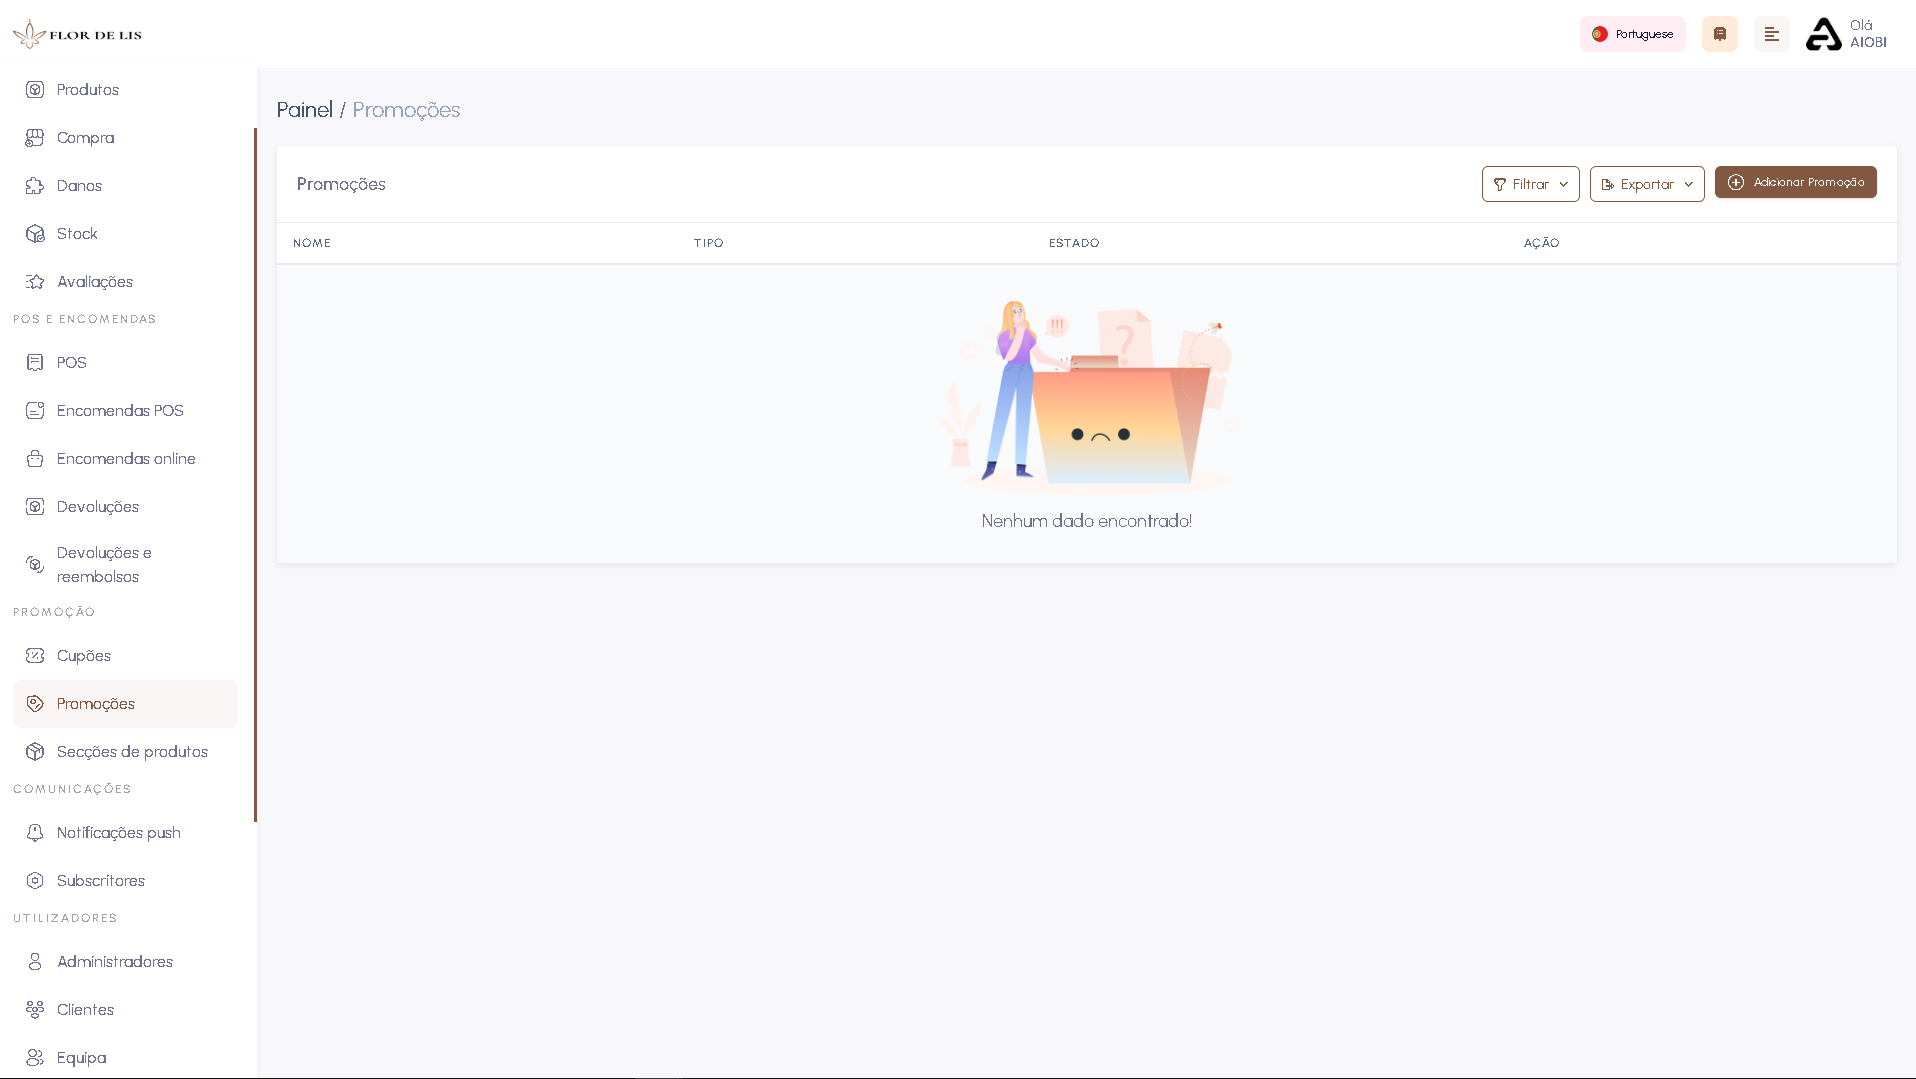
Task: Select the Avaliações star icon
Action: tap(35, 281)
